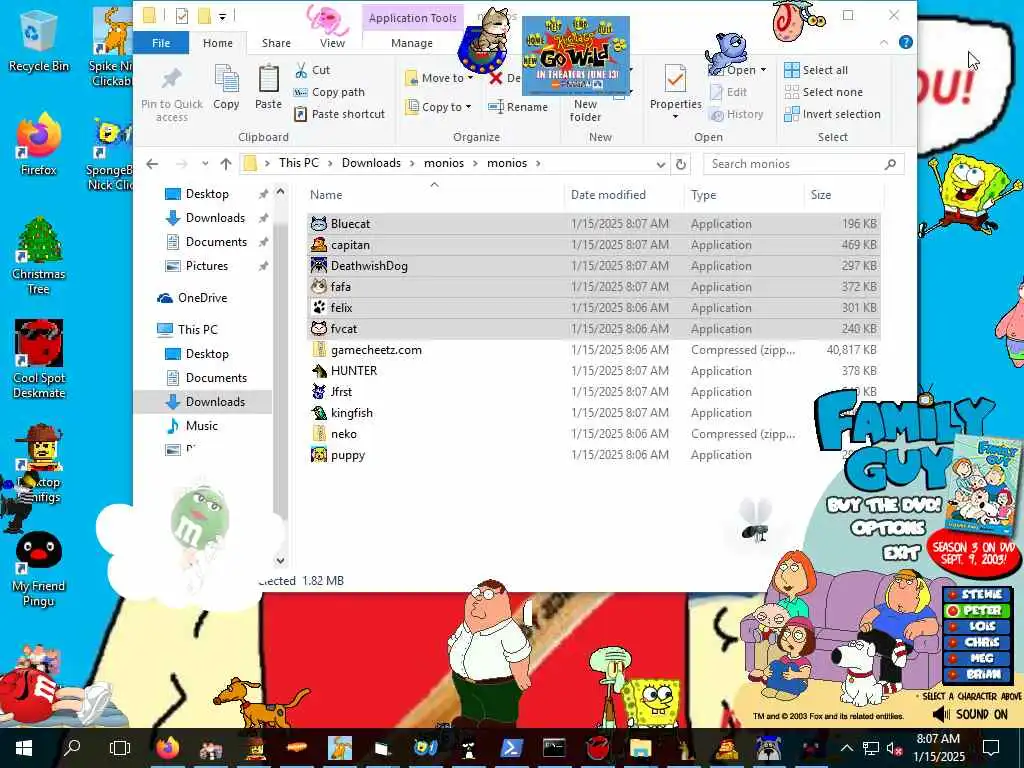The width and height of the screenshot is (1024, 768).
Task: Go back with the left arrow button
Action: [x=152, y=164]
